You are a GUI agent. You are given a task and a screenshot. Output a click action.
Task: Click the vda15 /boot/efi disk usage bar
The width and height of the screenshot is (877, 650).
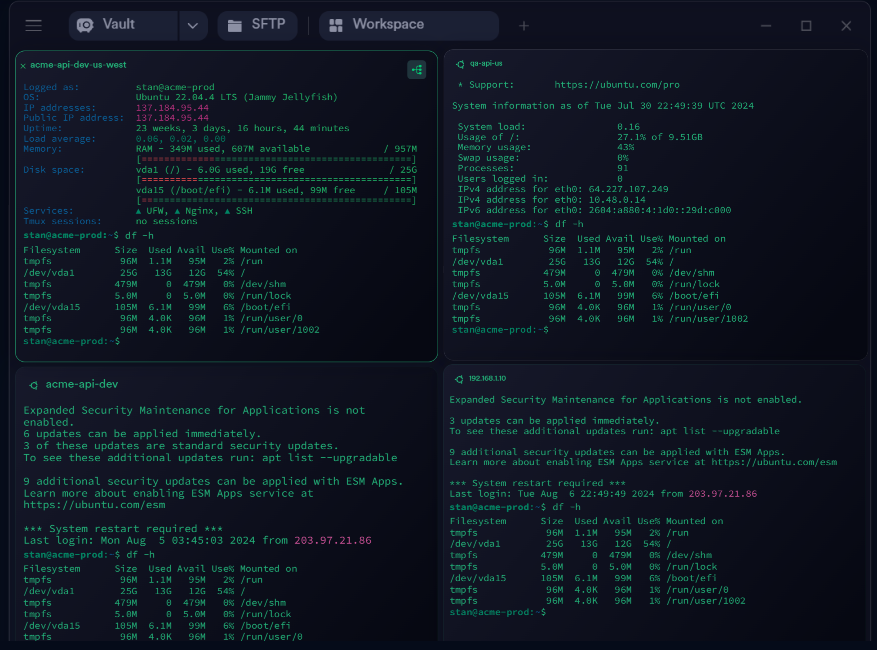276,200
